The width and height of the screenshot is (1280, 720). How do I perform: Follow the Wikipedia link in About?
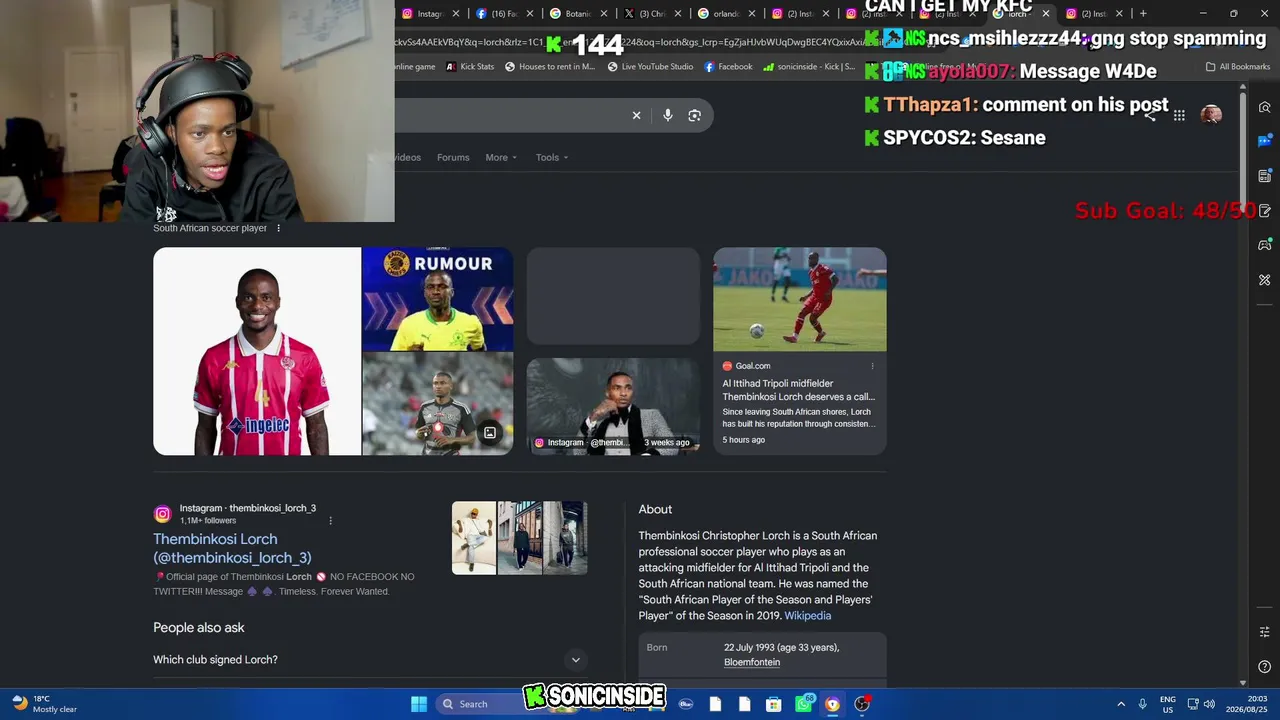(x=808, y=616)
